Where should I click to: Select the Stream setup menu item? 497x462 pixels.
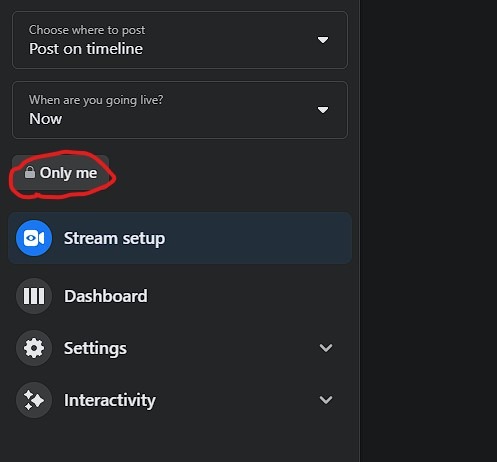tap(180, 238)
